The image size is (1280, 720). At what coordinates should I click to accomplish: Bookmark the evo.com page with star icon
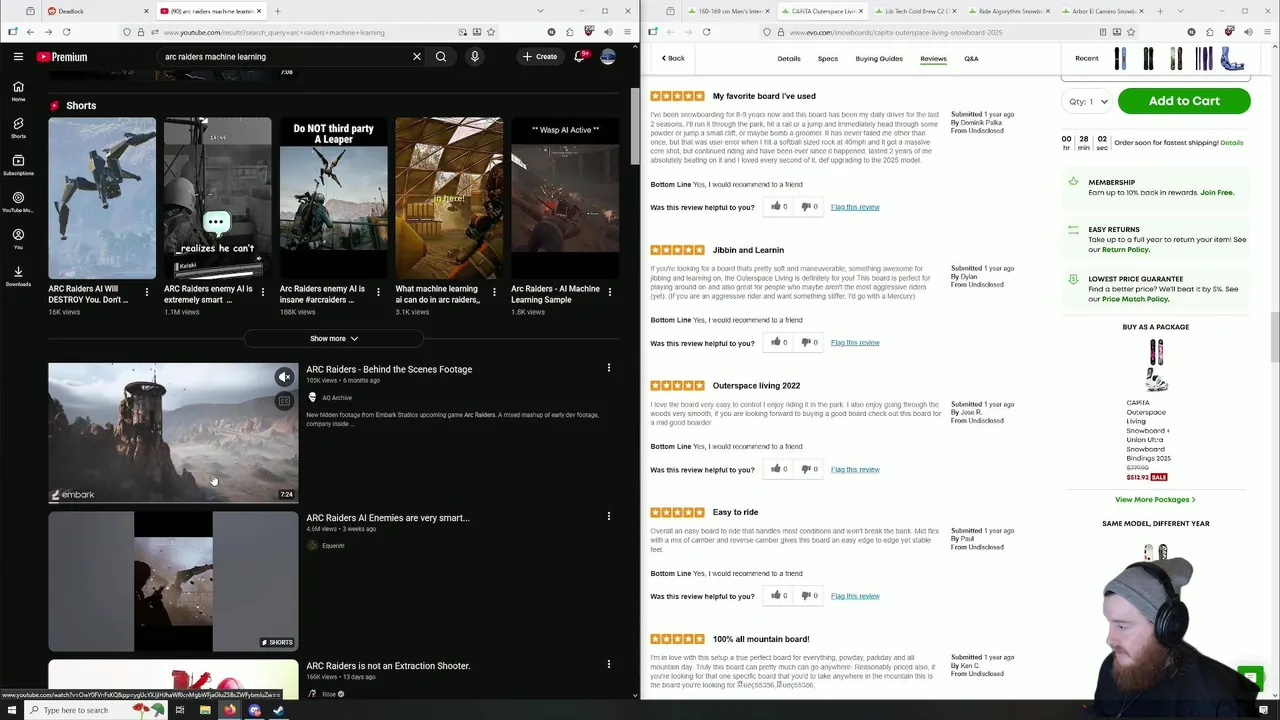[1131, 32]
